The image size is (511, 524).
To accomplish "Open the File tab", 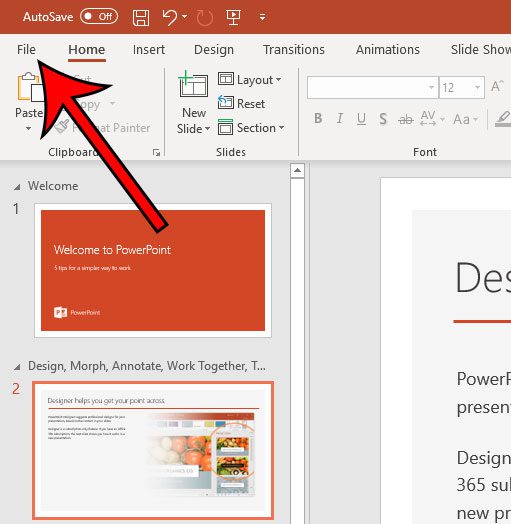I will tap(26, 49).
